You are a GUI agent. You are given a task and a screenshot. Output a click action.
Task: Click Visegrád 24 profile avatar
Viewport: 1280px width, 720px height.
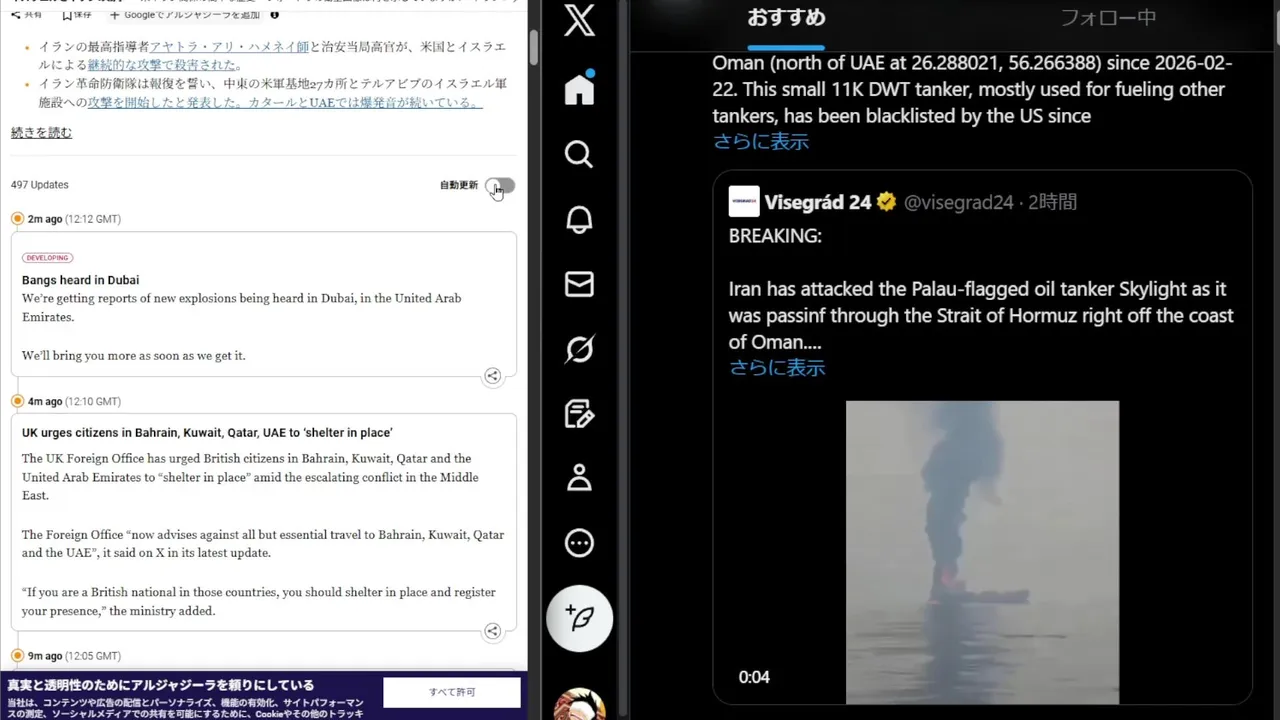pyautogui.click(x=744, y=201)
